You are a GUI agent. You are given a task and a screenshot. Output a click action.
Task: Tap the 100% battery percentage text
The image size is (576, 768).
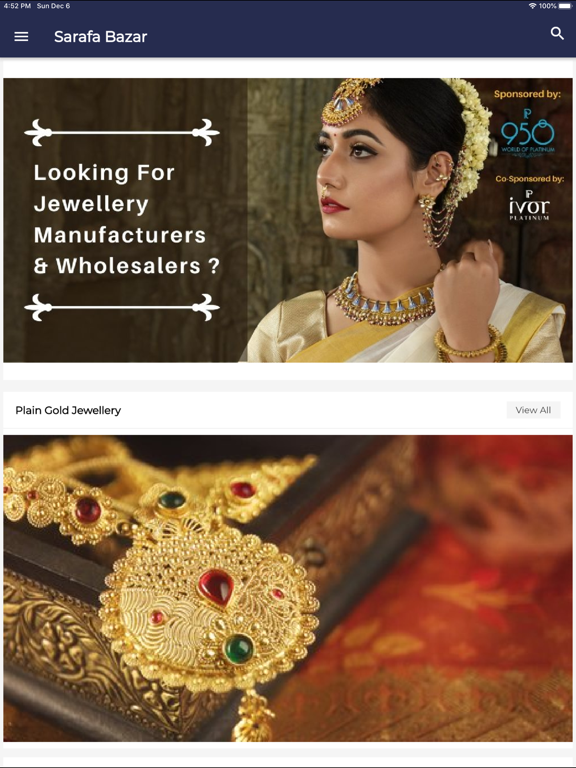(548, 6)
